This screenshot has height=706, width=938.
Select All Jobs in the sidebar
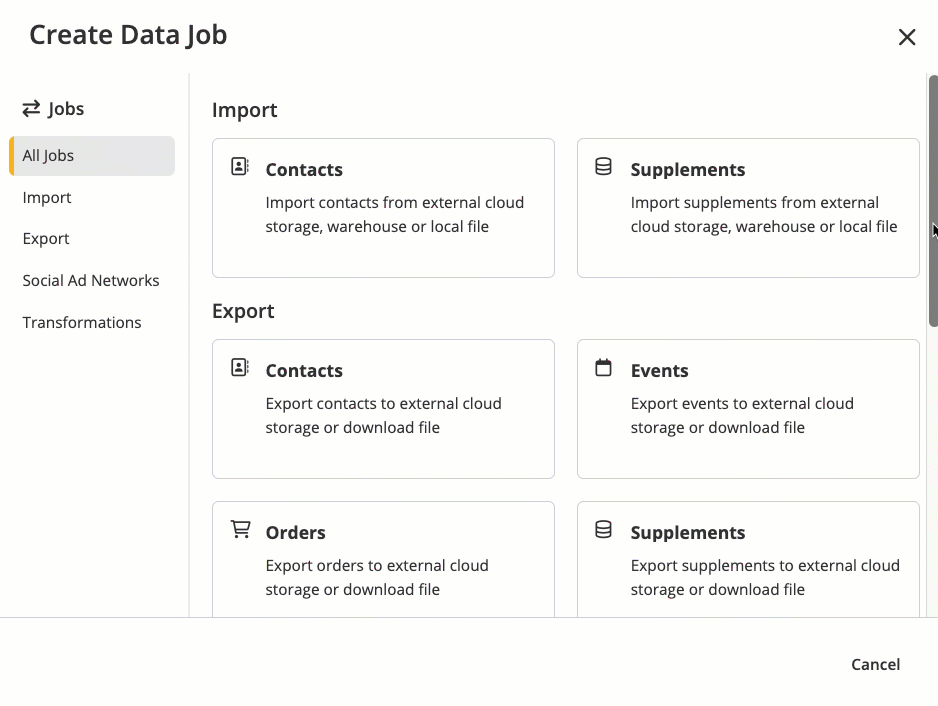click(48, 156)
